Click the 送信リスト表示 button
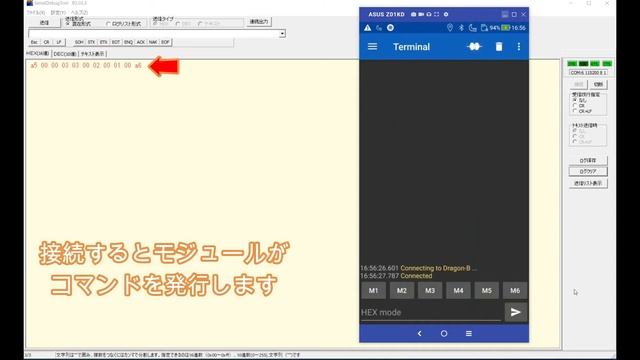This screenshot has width=640, height=360. (x=588, y=183)
